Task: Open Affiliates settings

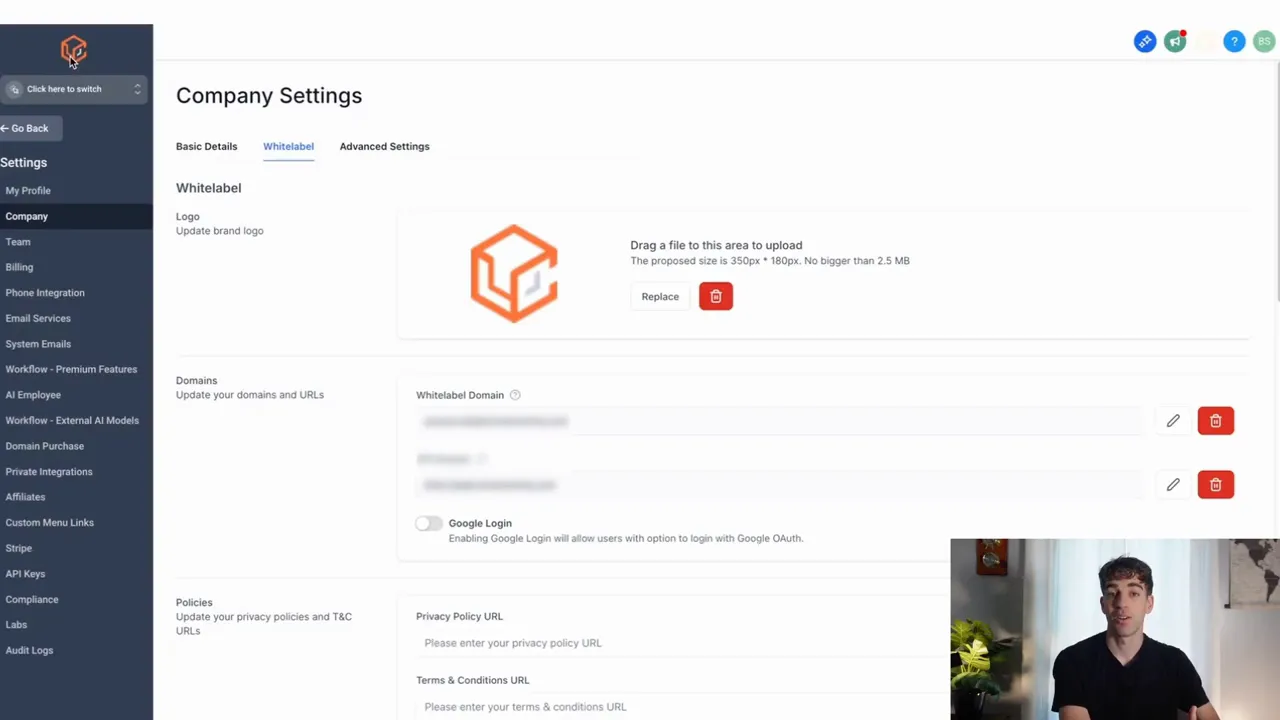Action: click(x=25, y=497)
